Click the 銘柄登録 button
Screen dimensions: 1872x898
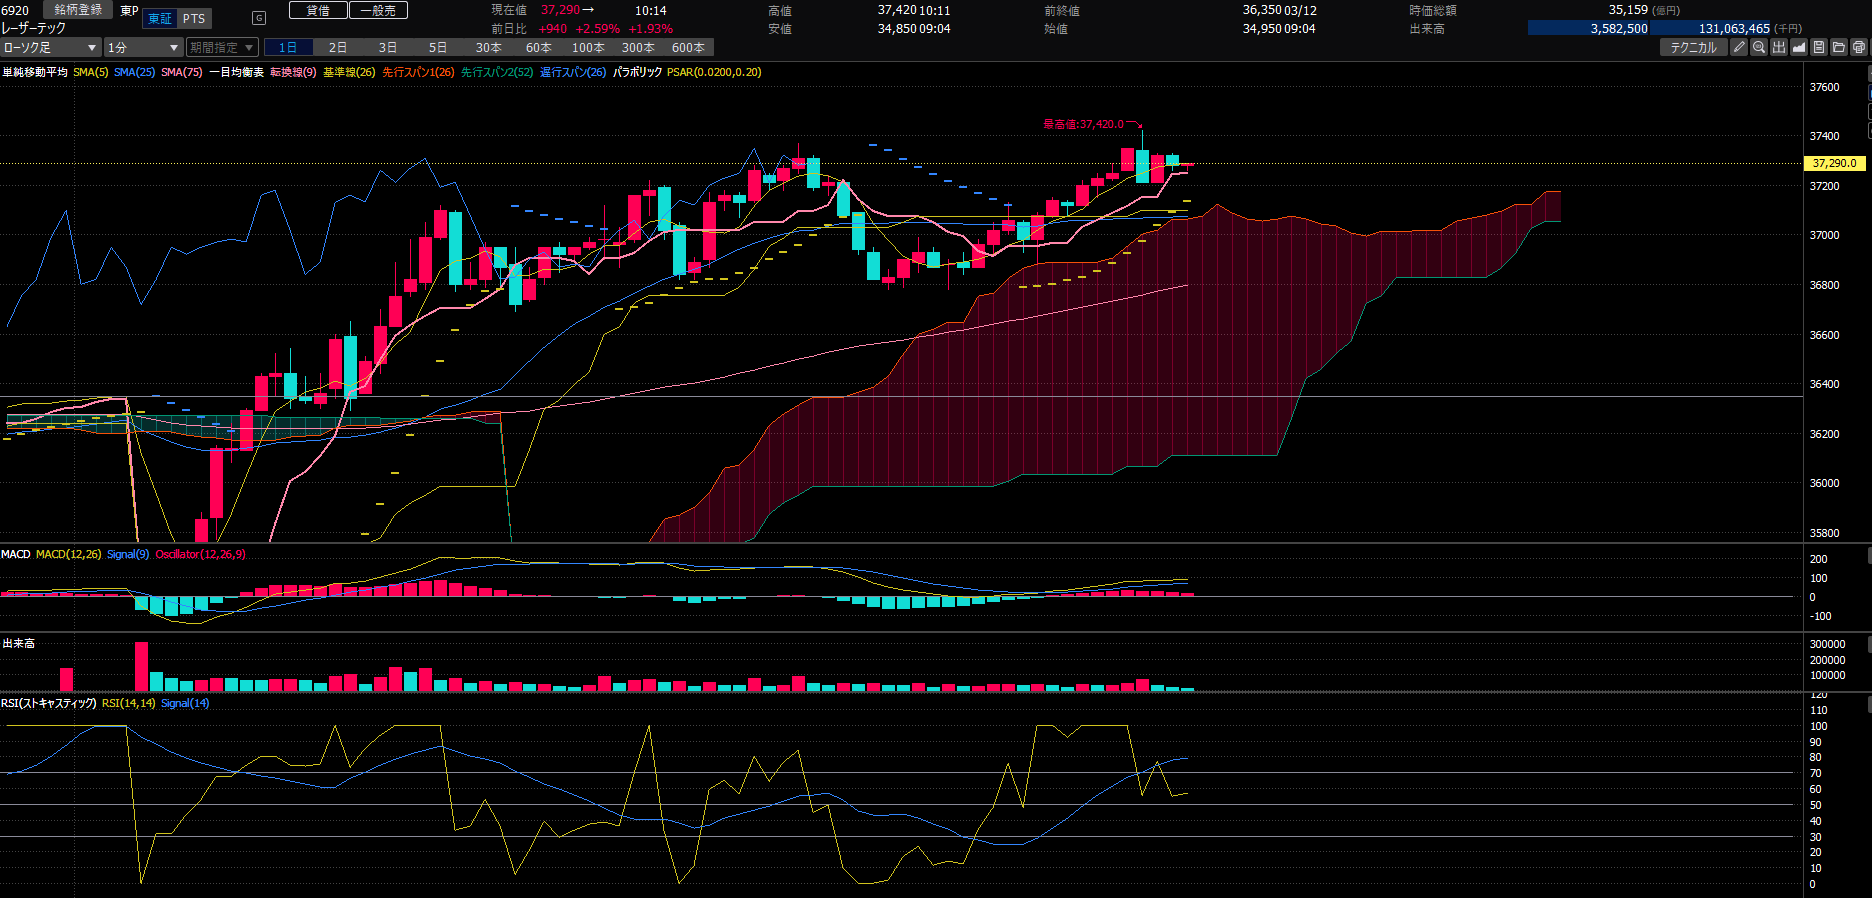[x=78, y=10]
